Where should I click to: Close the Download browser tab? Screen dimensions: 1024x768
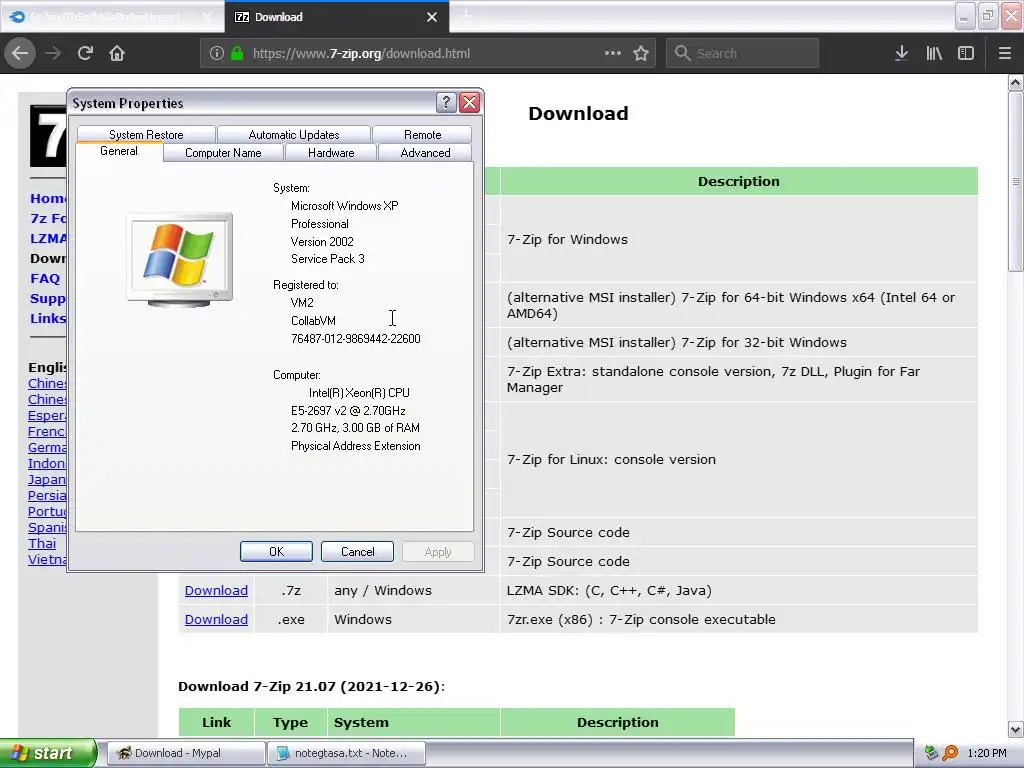pyautogui.click(x=432, y=17)
